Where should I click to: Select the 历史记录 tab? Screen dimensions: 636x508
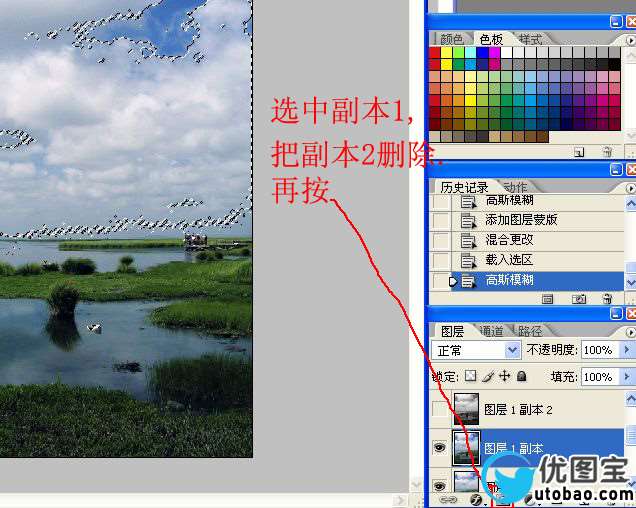(x=464, y=187)
